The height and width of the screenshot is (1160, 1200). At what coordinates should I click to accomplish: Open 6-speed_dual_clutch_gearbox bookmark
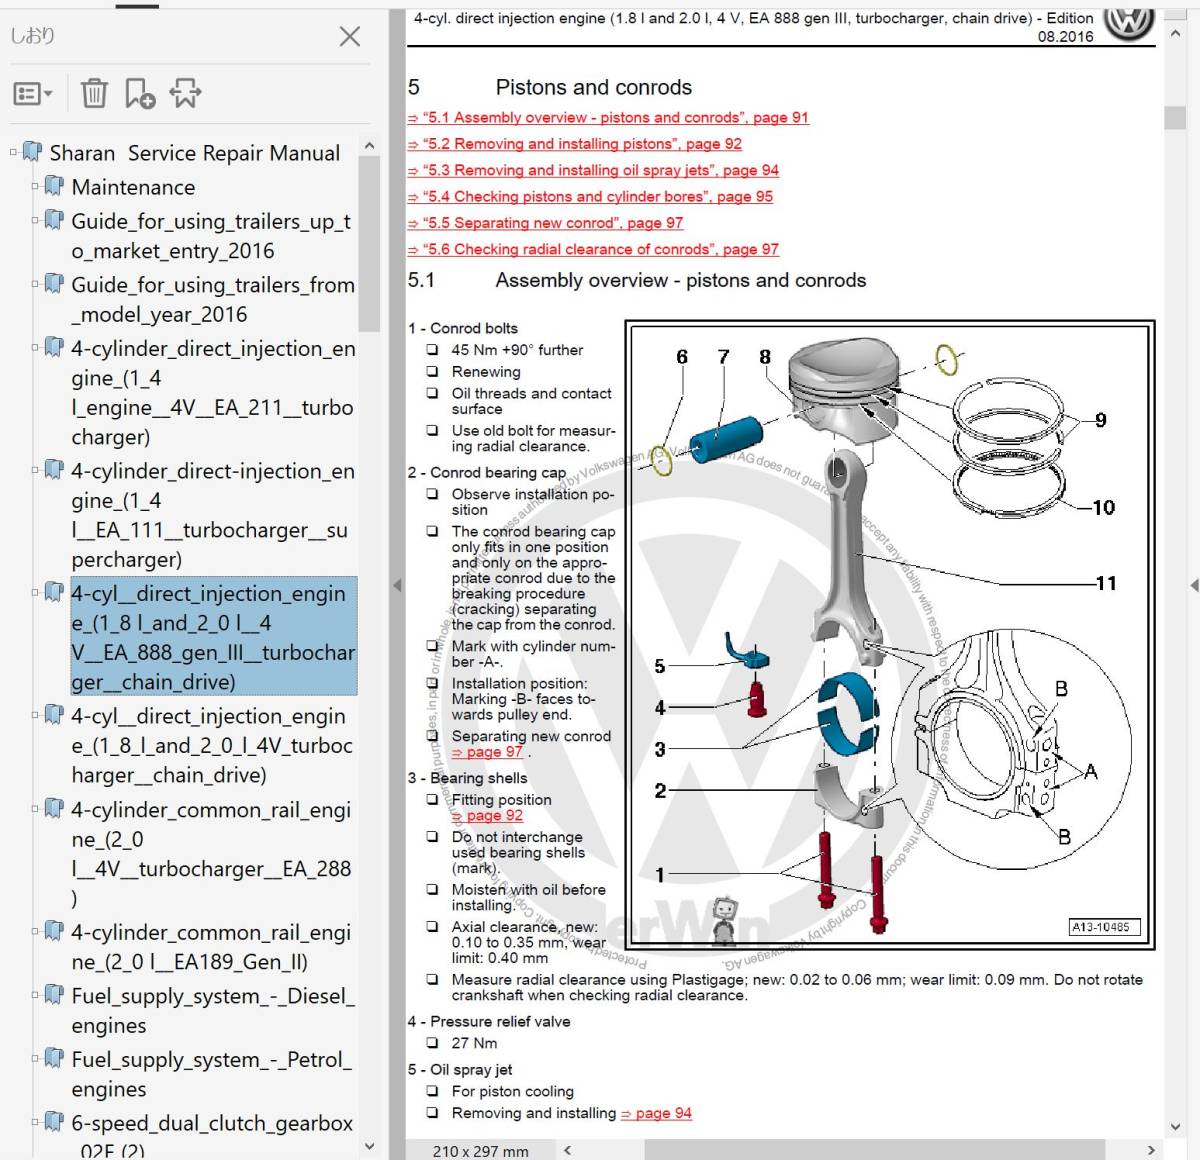click(x=212, y=1135)
